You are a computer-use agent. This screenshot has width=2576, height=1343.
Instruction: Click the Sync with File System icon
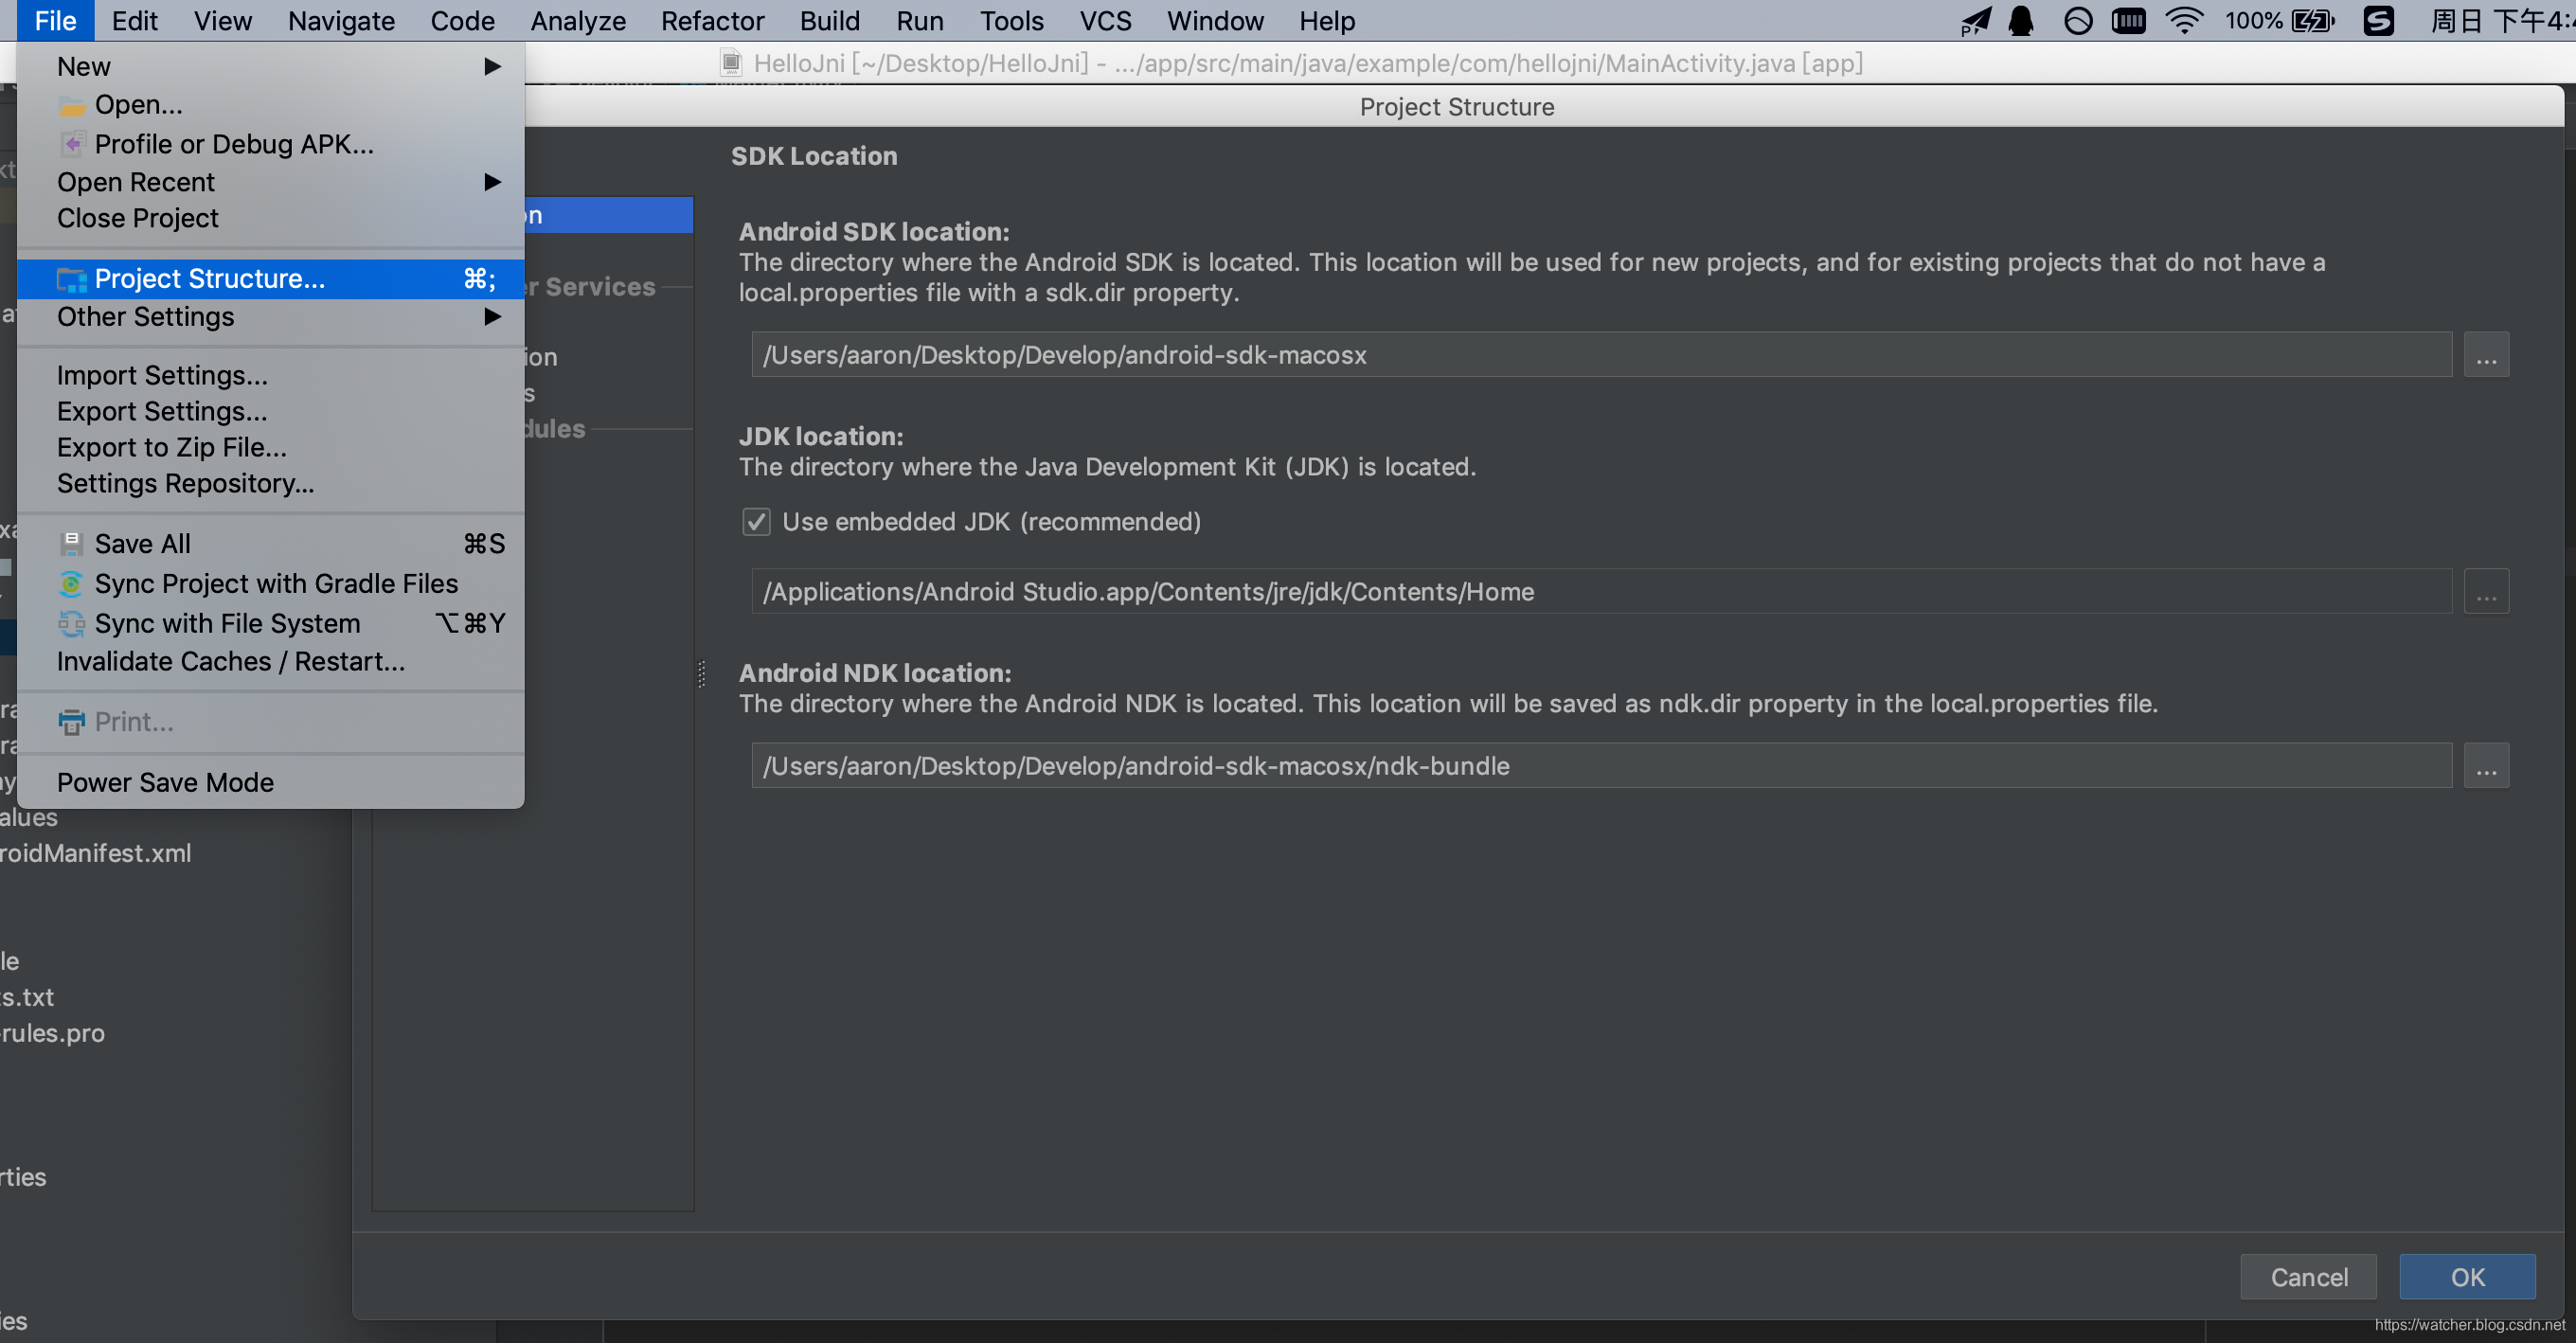(x=72, y=622)
